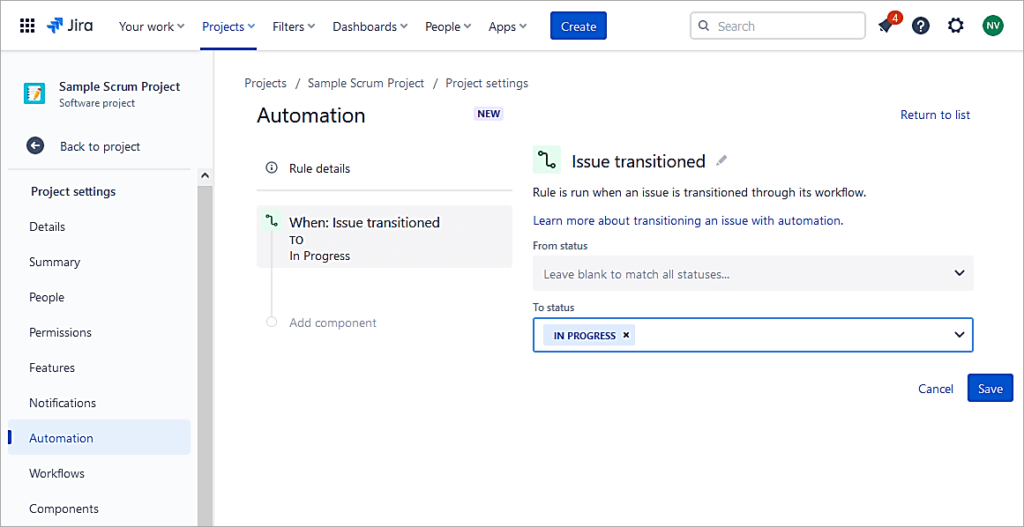The width and height of the screenshot is (1024, 527).
Task: Open the help question mark icon
Action: 920,26
